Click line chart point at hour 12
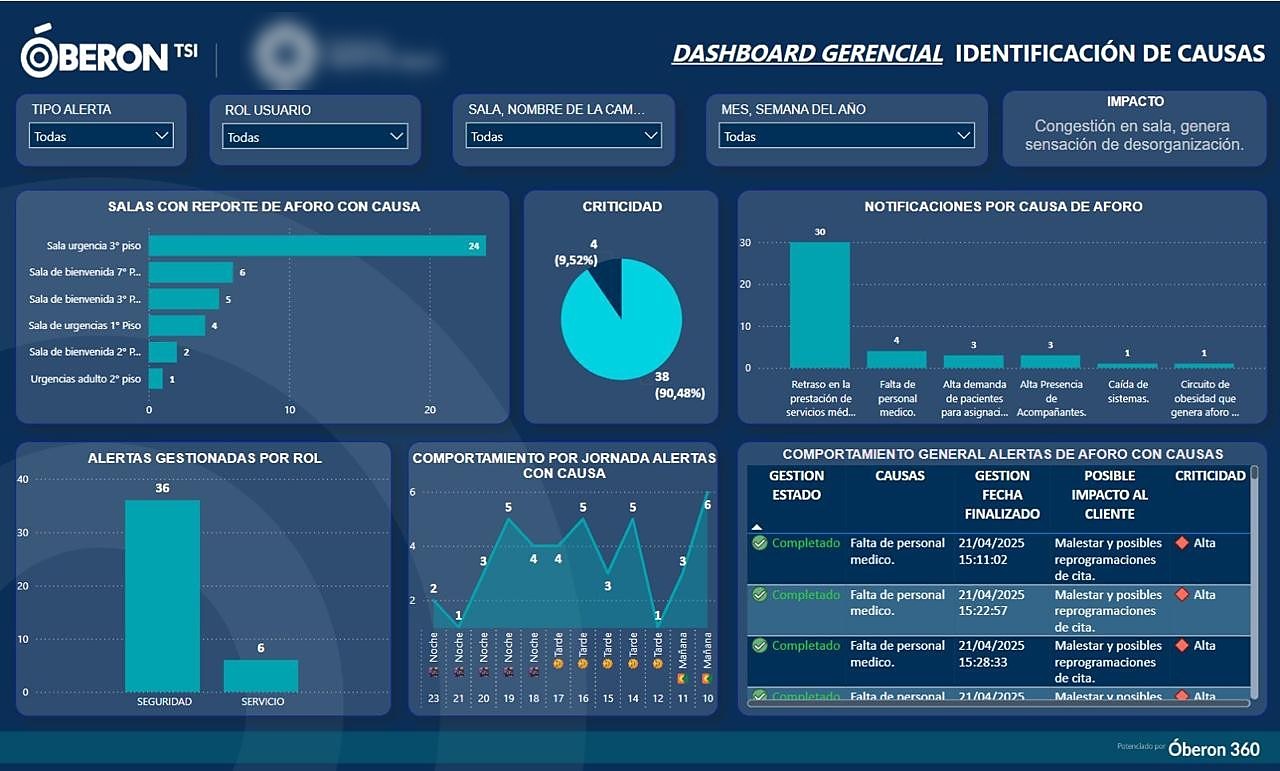This screenshot has height=771, width=1280. pyautogui.click(x=658, y=627)
